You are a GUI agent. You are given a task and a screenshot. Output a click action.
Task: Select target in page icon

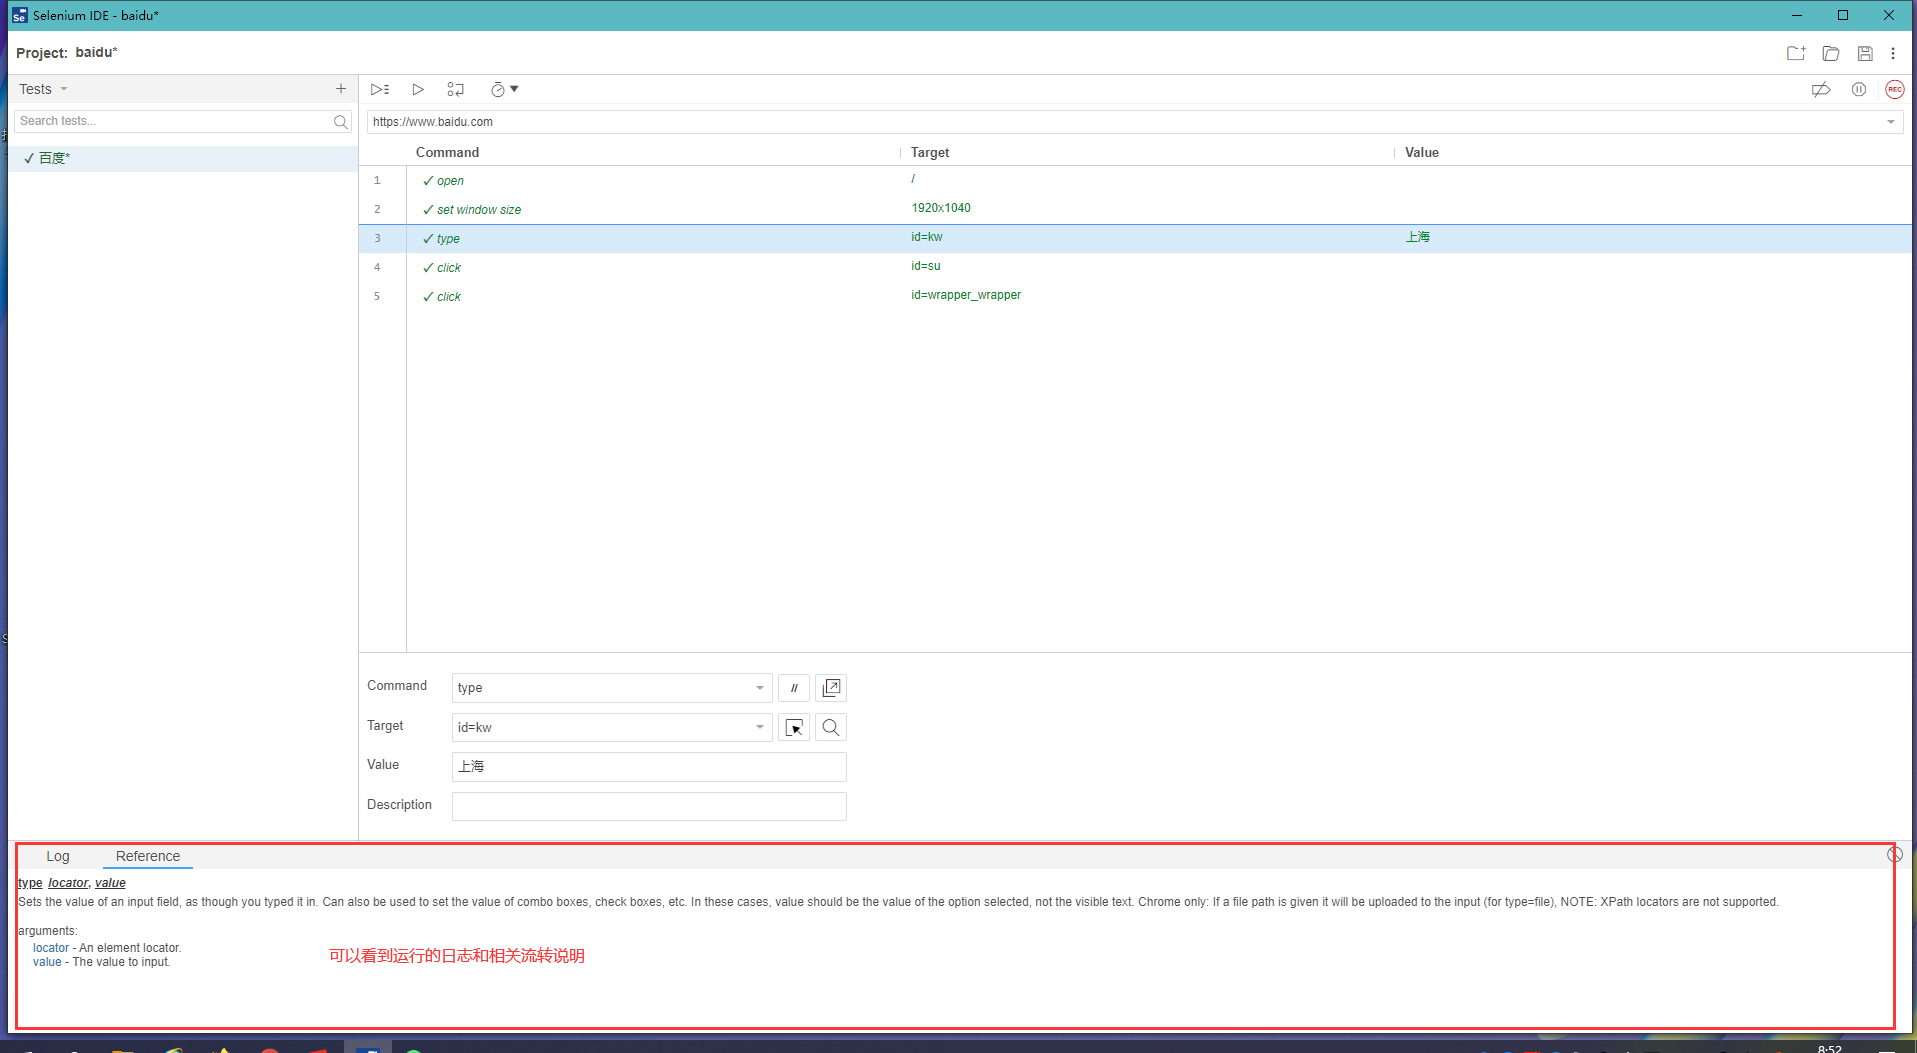(794, 727)
